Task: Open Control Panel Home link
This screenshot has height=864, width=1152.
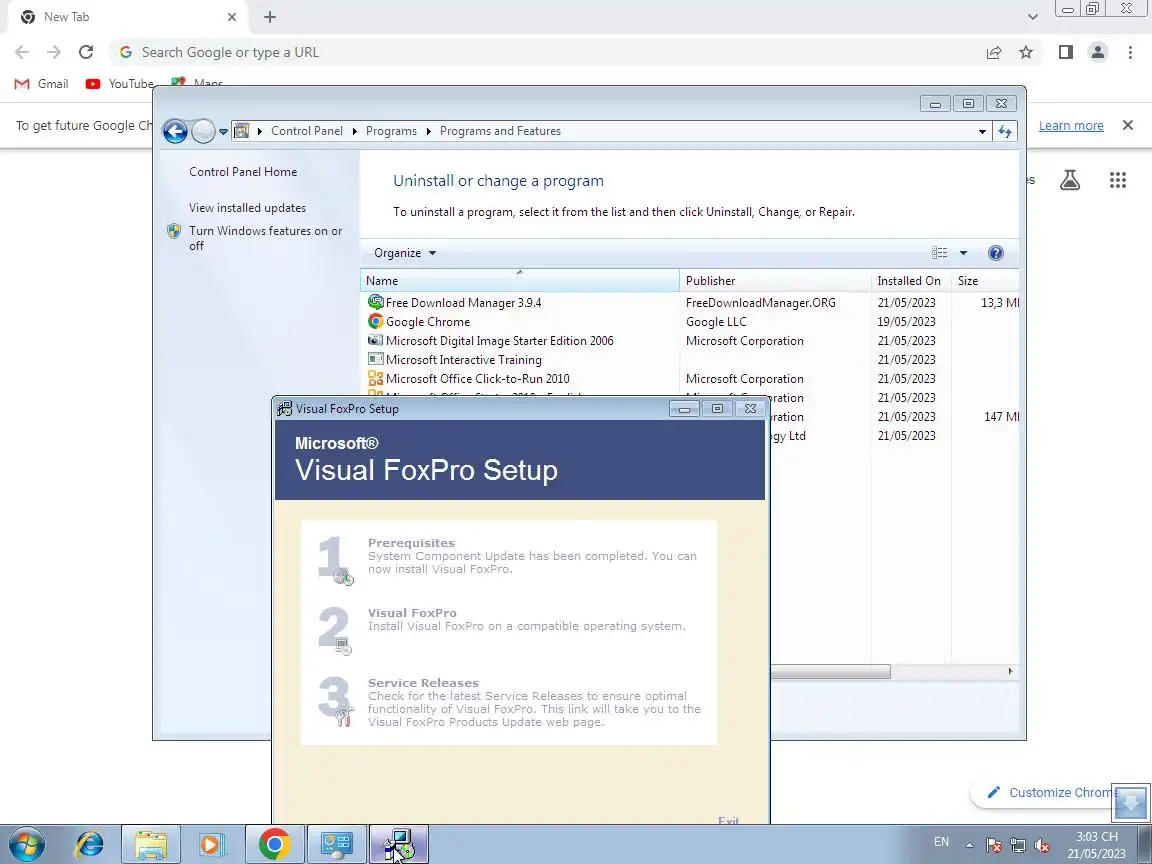Action: [243, 172]
